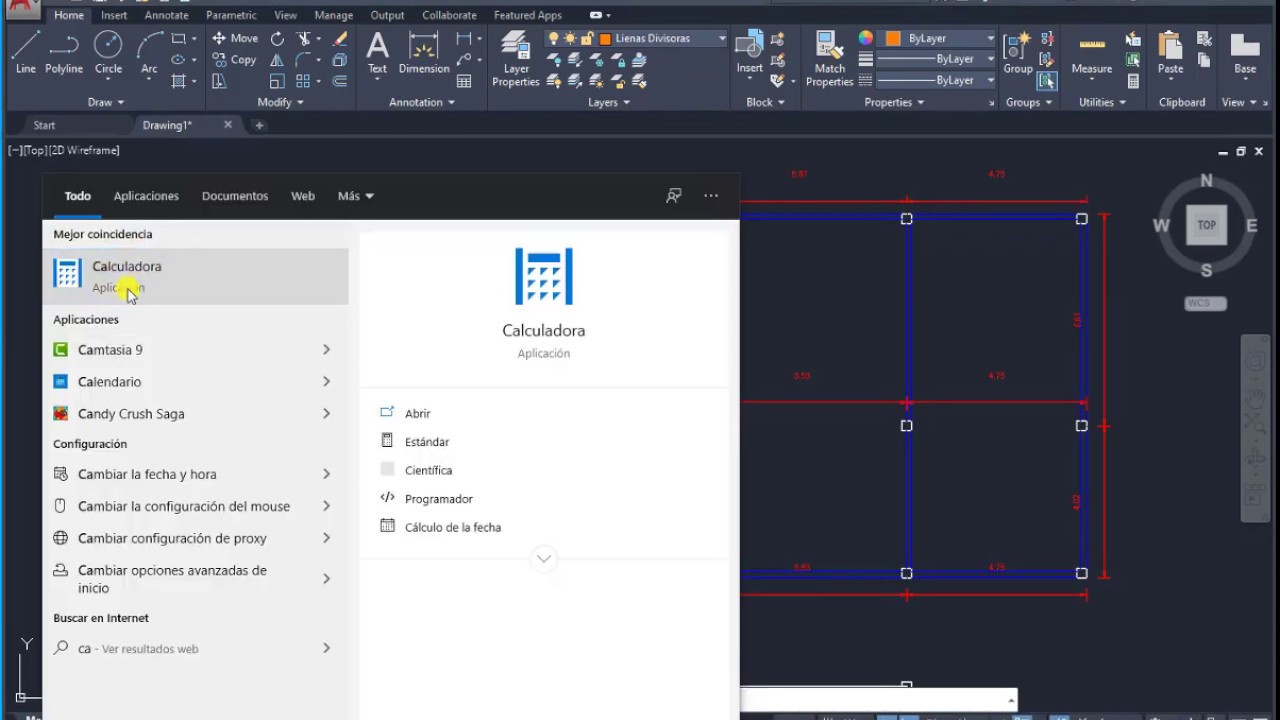Toggle Group Selection on/off icon
This screenshot has width=1280, height=720.
pos(1047,82)
